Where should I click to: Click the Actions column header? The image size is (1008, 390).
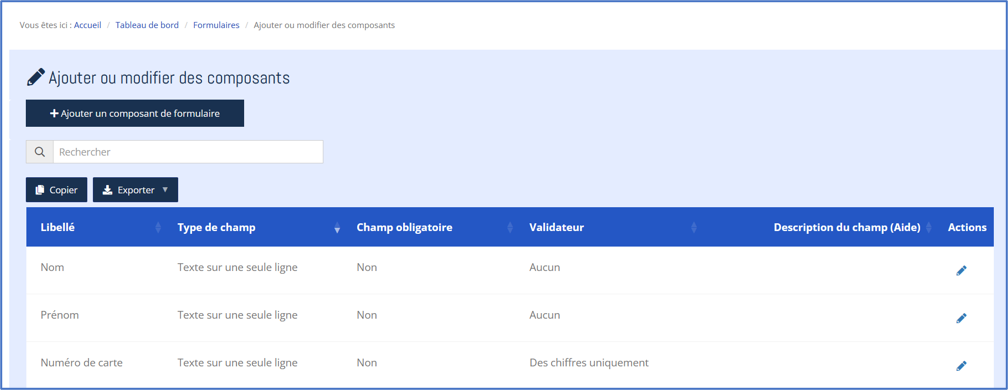[967, 227]
